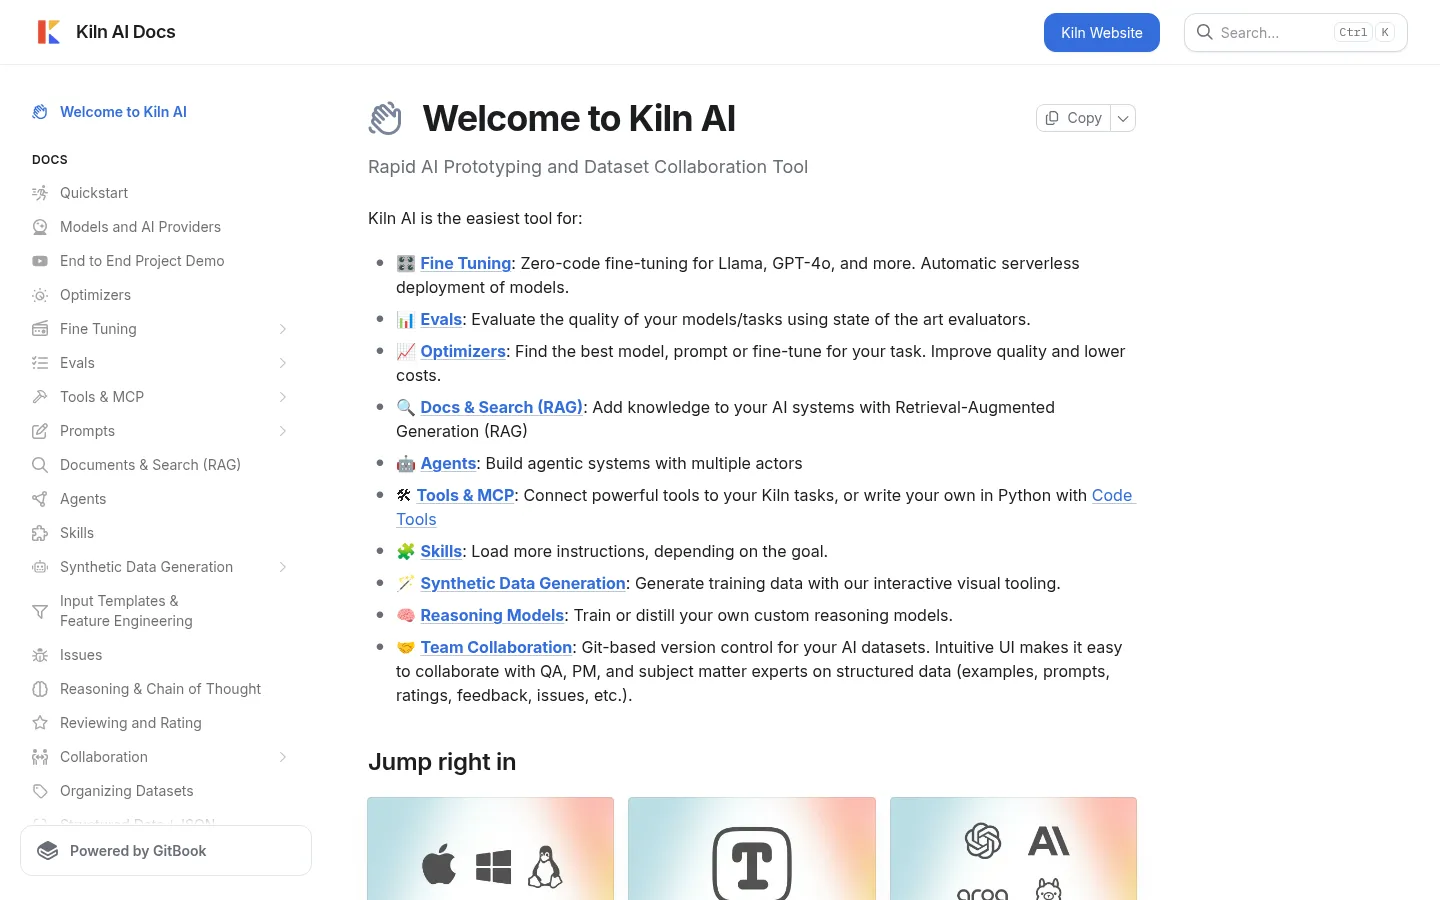Click the Skills puzzle piece icon
Screen dimensions: 1440x900
40,533
